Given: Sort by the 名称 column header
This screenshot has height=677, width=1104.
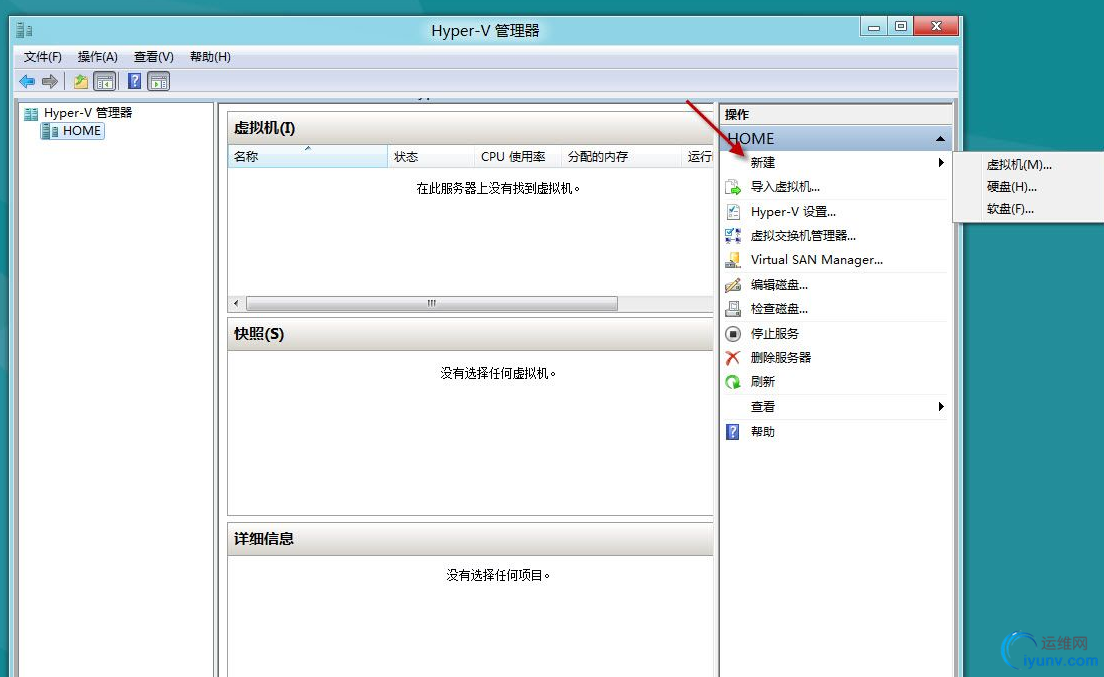Looking at the screenshot, I should point(308,156).
